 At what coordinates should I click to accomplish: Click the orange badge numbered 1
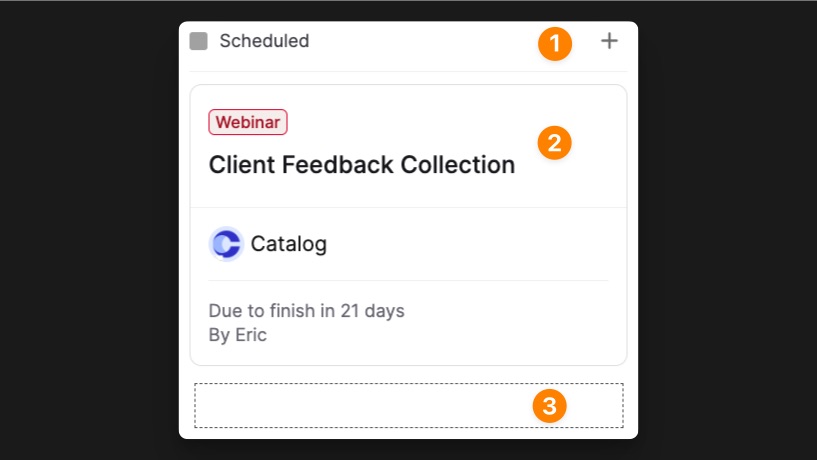point(555,44)
